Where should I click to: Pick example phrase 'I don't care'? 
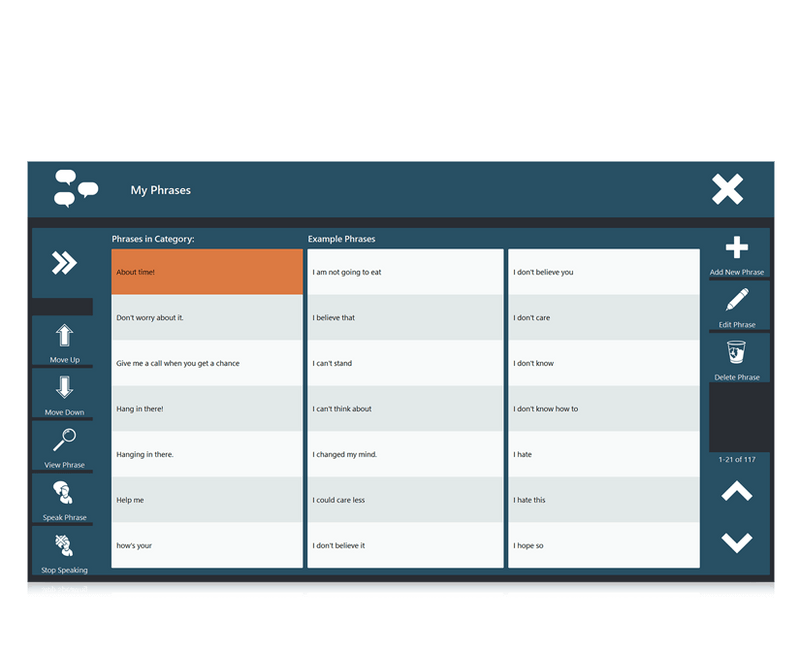click(x=603, y=318)
